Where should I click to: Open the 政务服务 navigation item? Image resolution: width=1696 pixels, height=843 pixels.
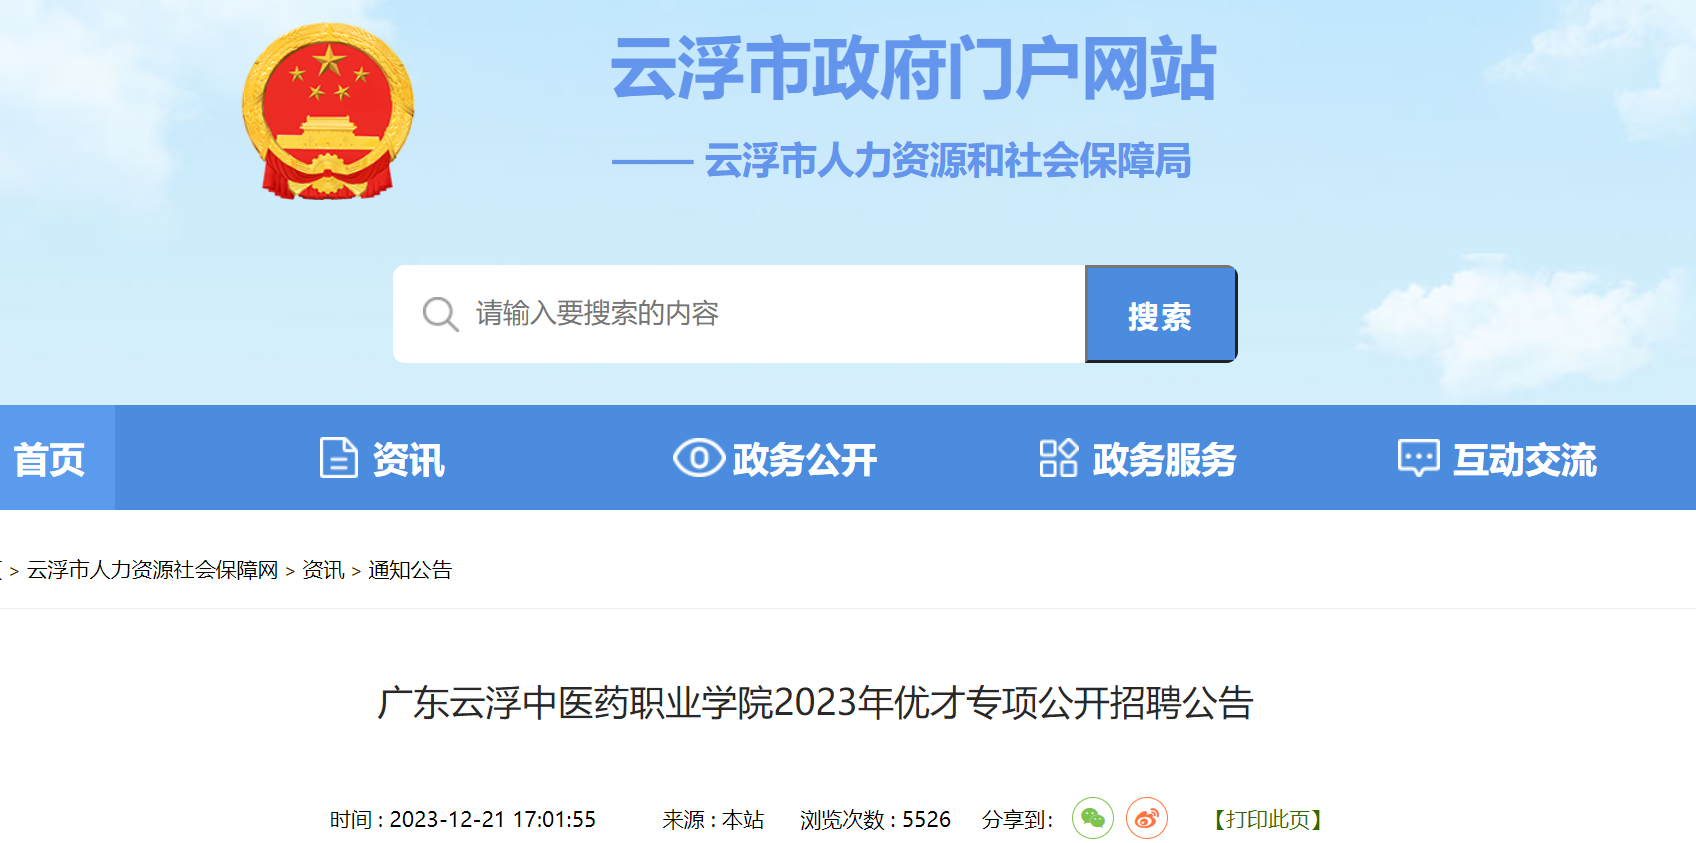click(x=1165, y=460)
